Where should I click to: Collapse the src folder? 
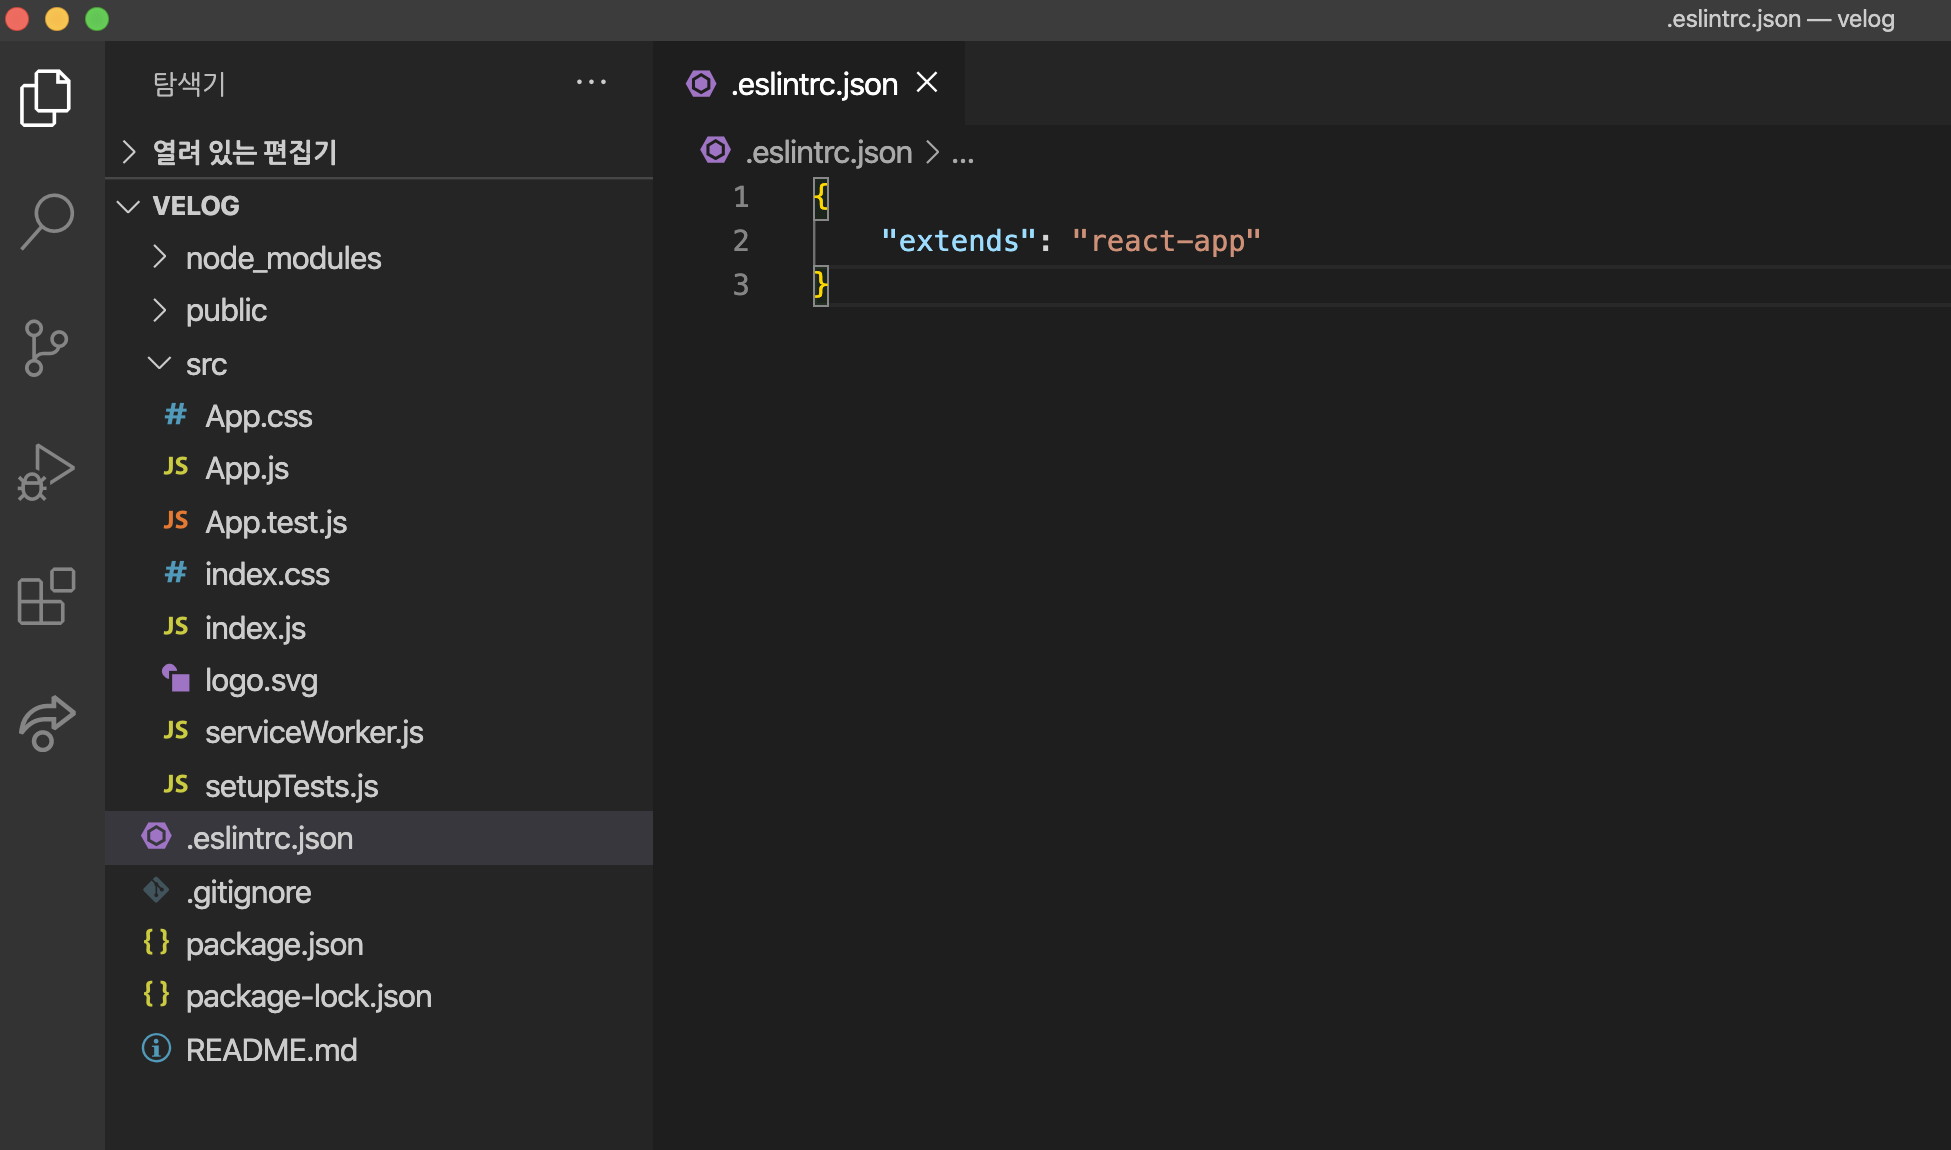(x=379, y=364)
